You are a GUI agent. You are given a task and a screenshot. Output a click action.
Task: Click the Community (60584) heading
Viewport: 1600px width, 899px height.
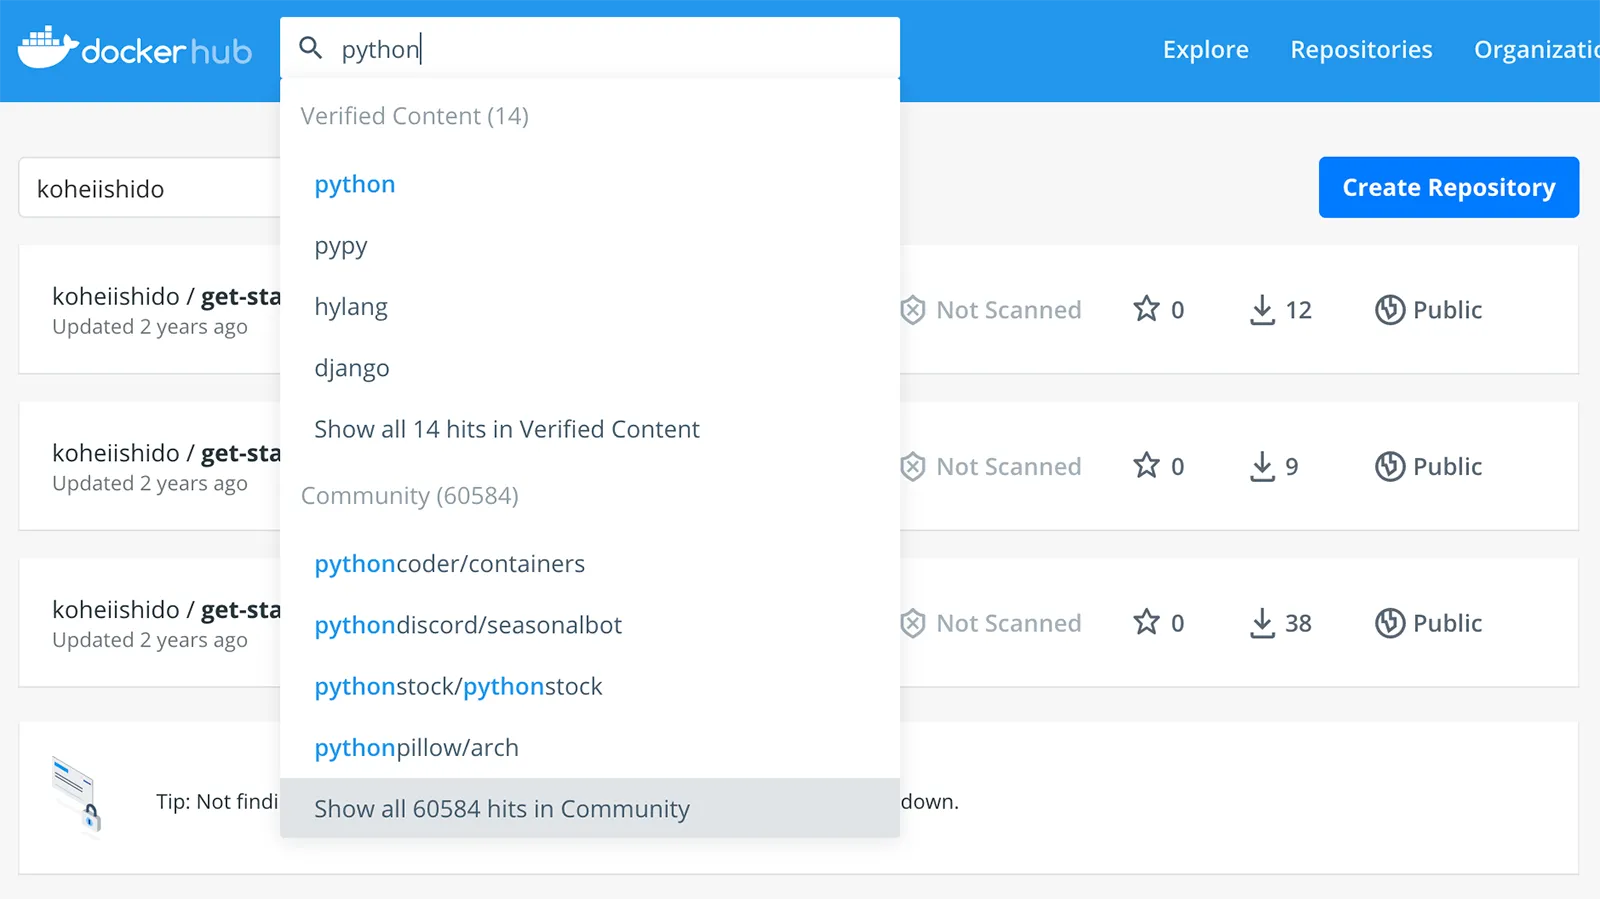(409, 496)
